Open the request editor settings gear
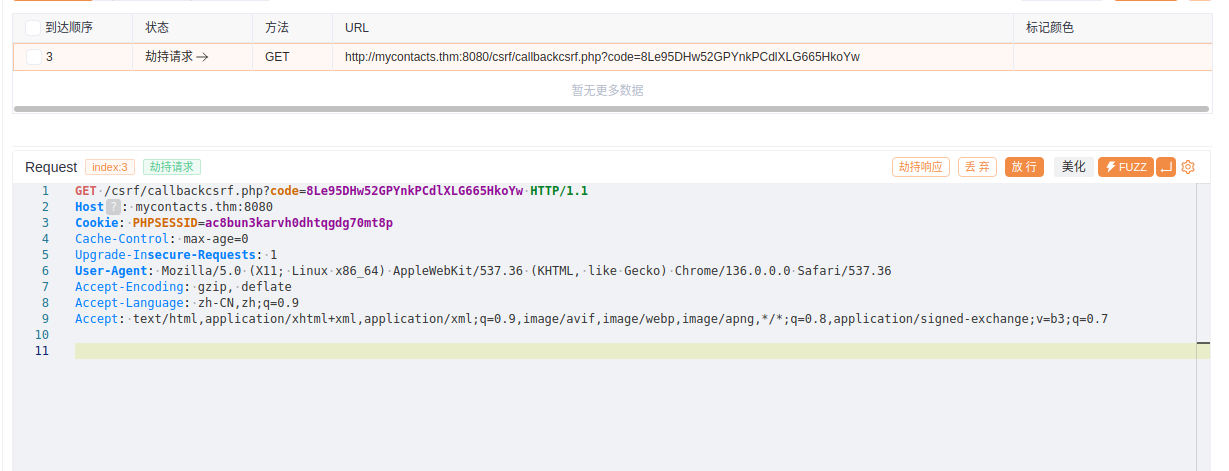 tap(1188, 167)
